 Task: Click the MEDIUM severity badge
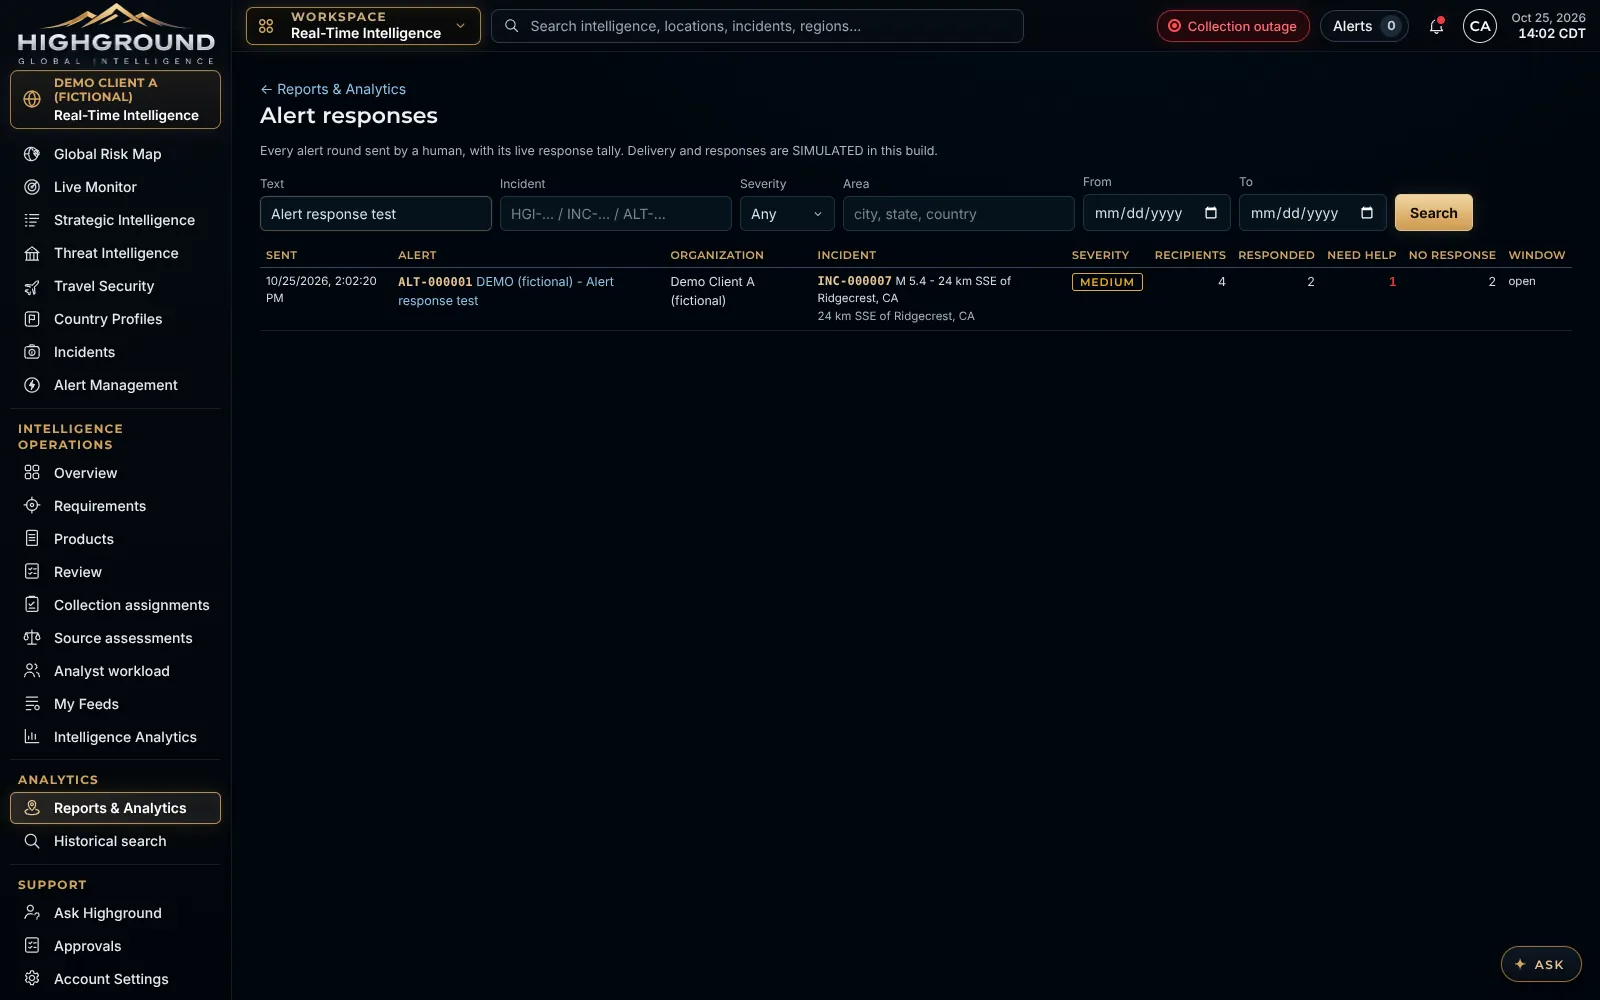coord(1107,282)
